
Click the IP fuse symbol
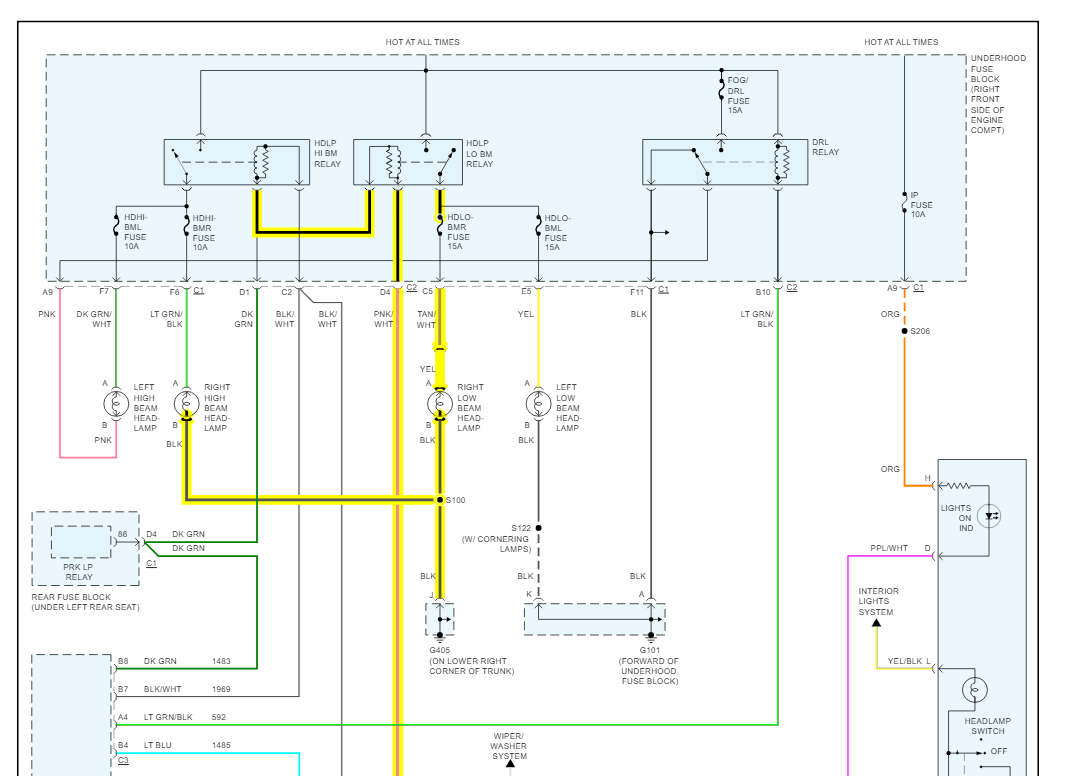coord(904,203)
